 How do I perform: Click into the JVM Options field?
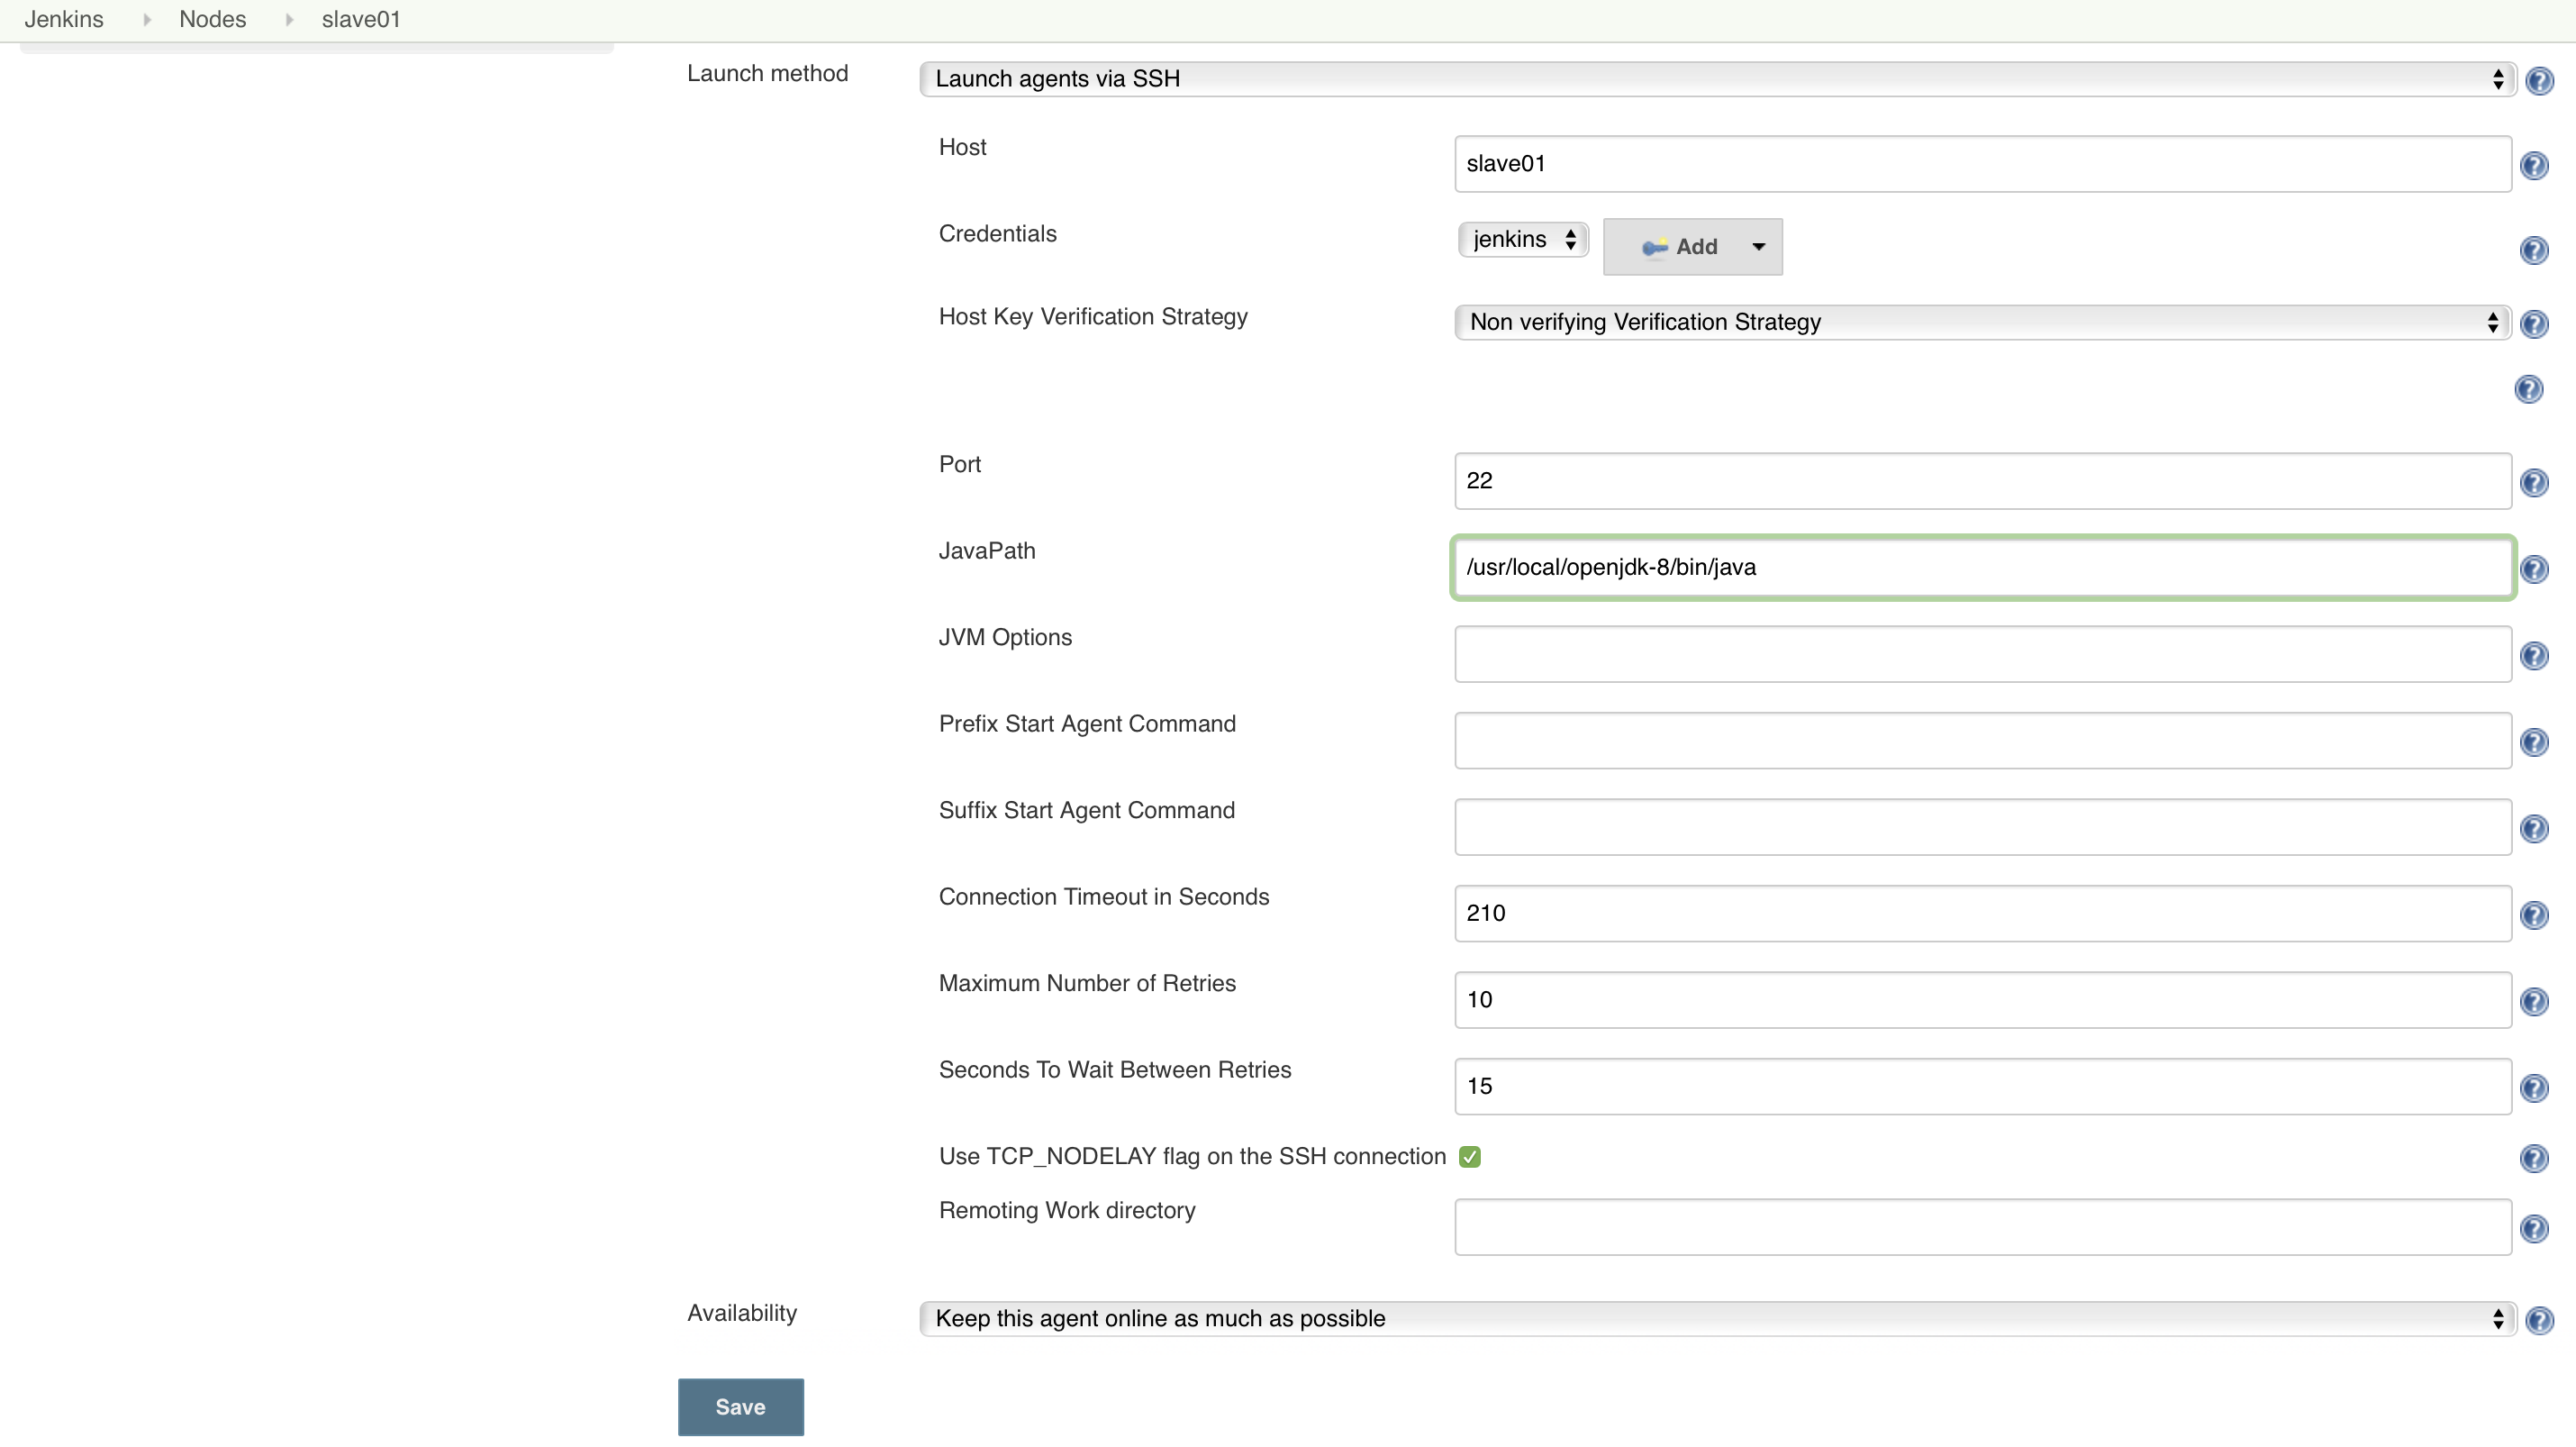click(1982, 654)
